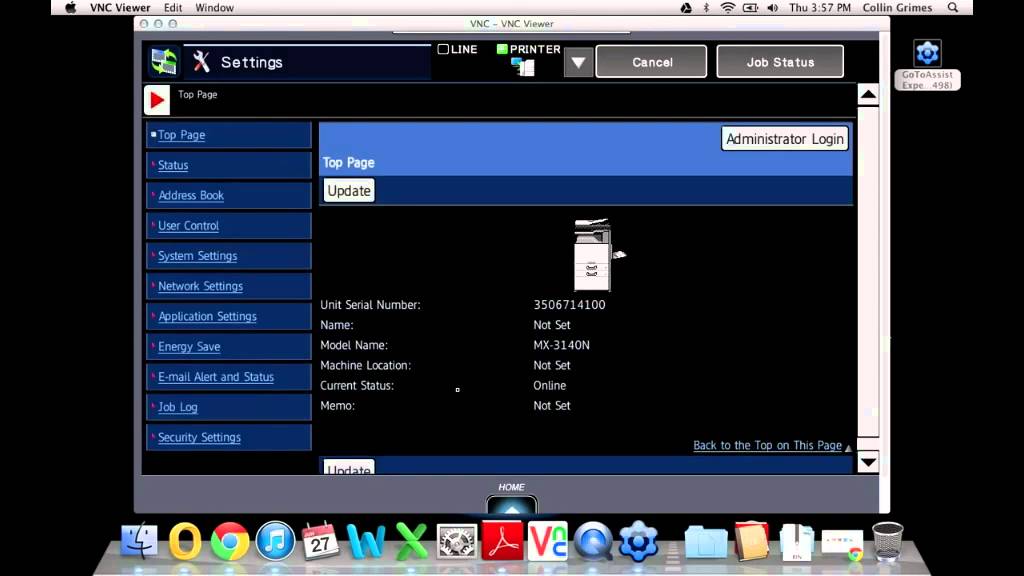Open the User Control sidebar link
Viewport: 1024px width, 576px height.
tap(188, 226)
